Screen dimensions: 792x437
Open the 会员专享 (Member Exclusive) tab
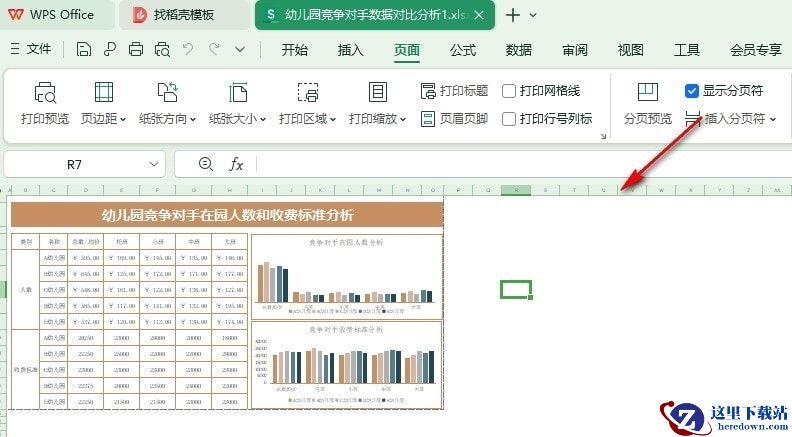[756, 50]
